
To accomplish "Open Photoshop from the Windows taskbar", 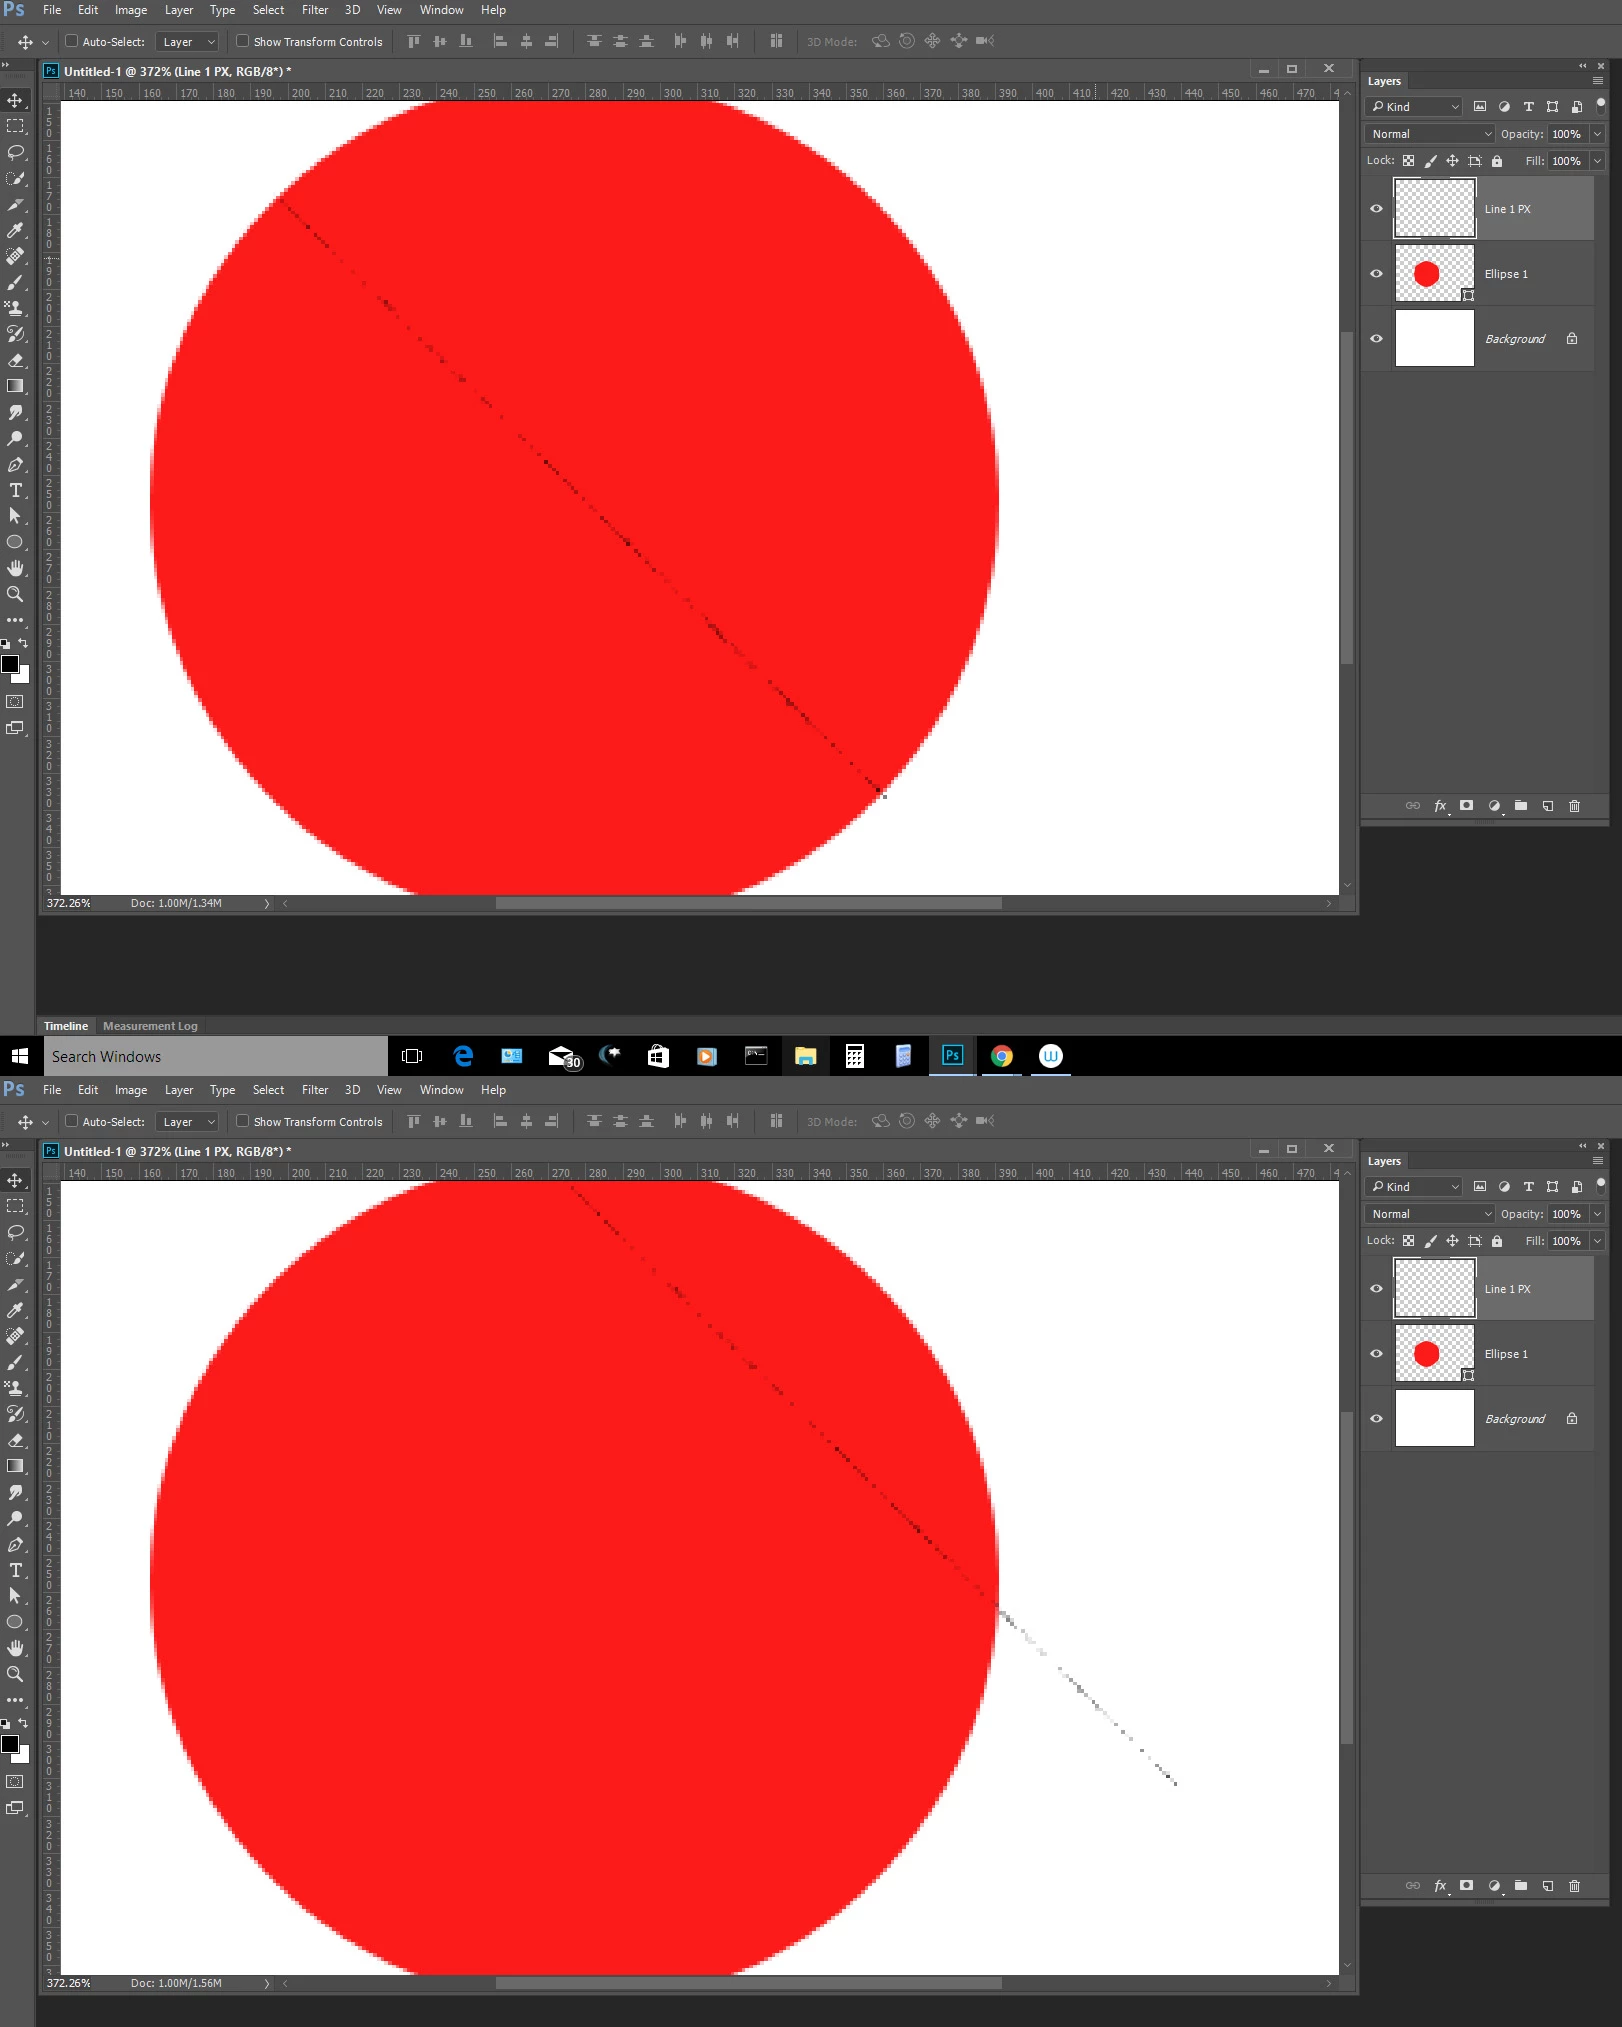I will tap(952, 1056).
